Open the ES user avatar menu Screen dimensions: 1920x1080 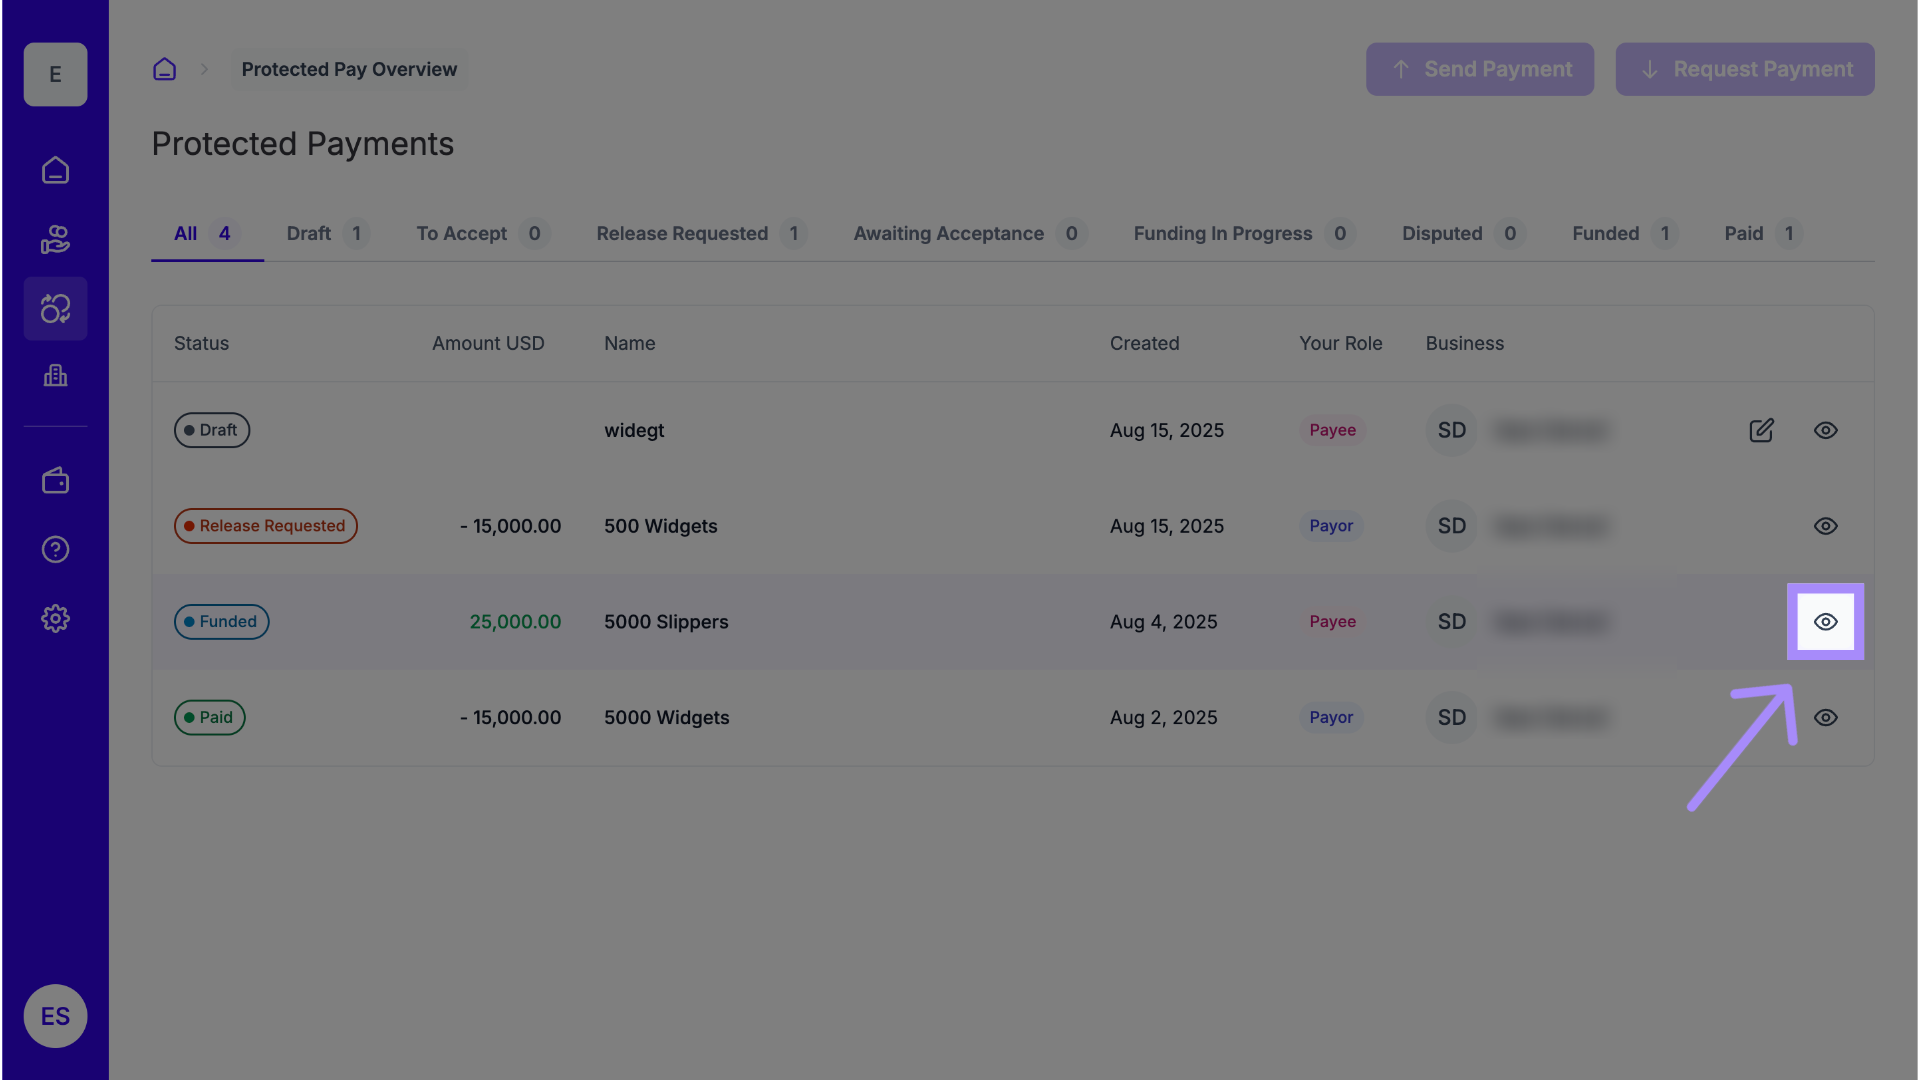55,1016
